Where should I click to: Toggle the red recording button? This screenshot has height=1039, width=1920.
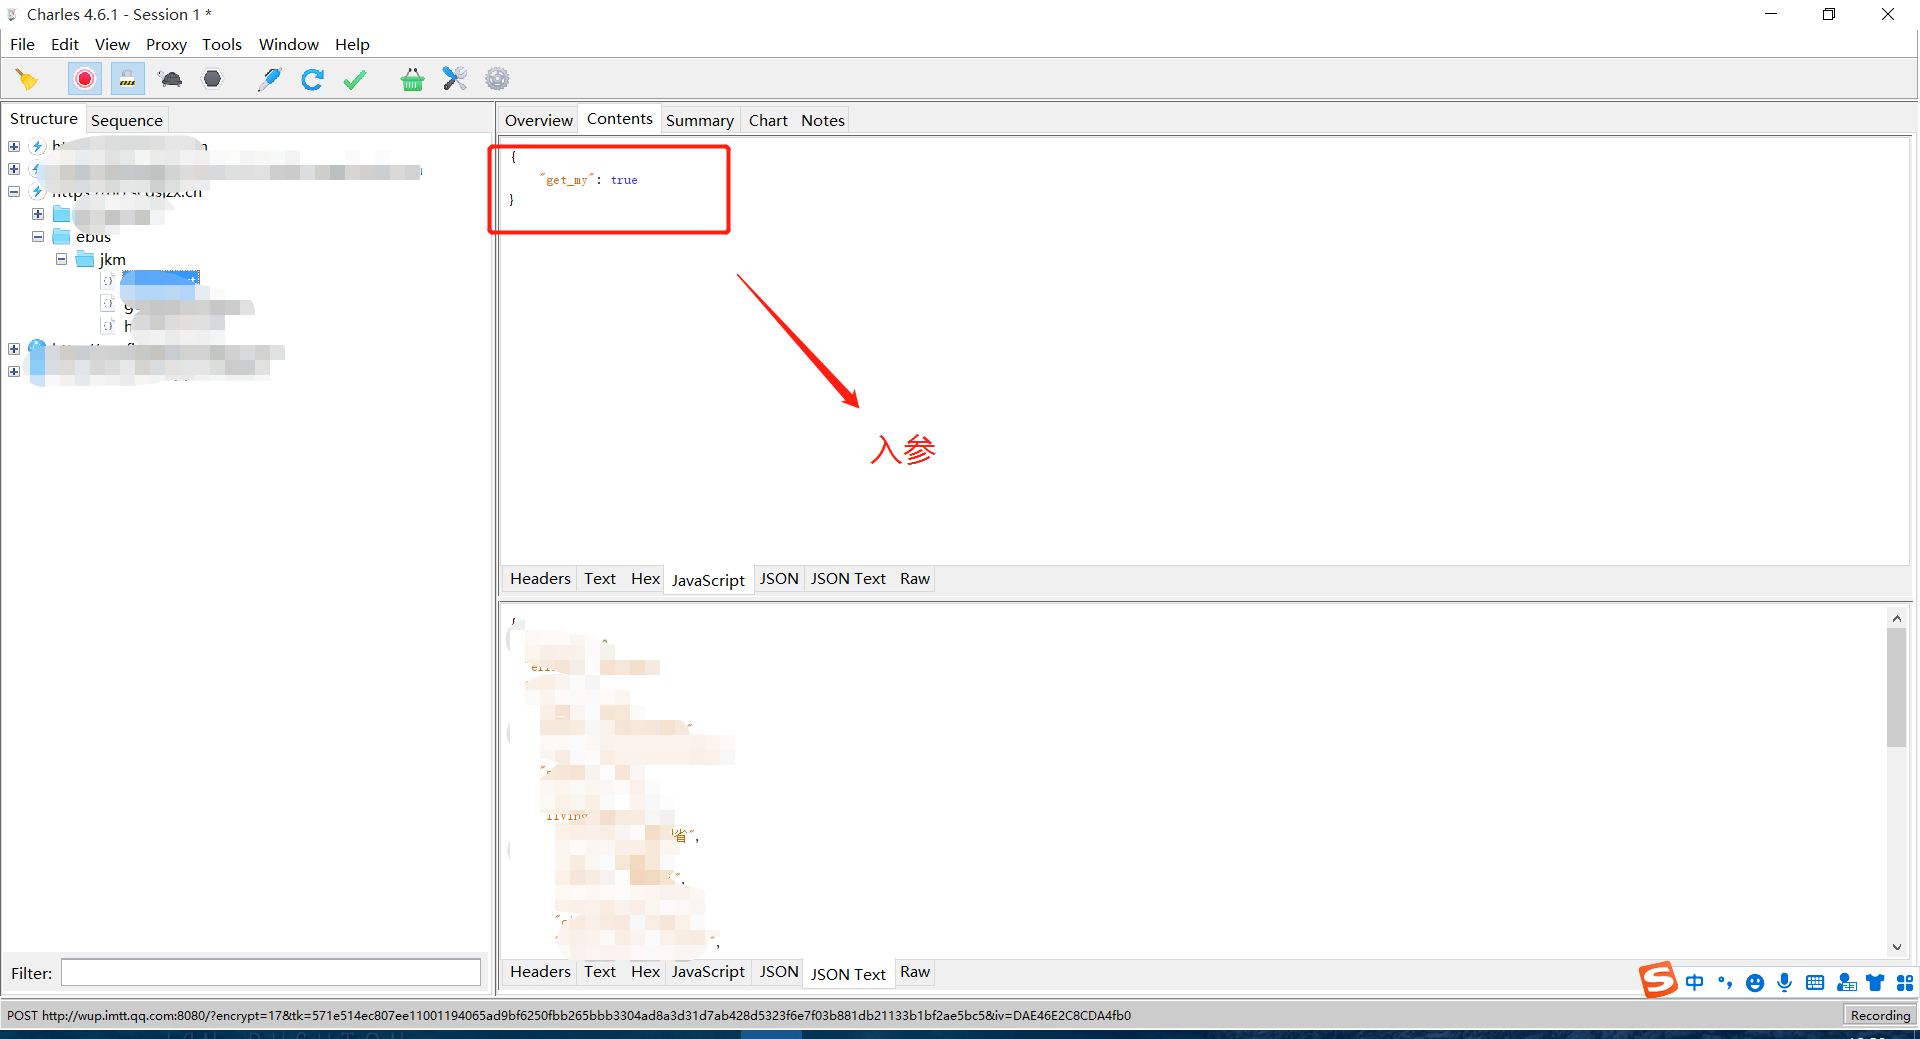(85, 79)
